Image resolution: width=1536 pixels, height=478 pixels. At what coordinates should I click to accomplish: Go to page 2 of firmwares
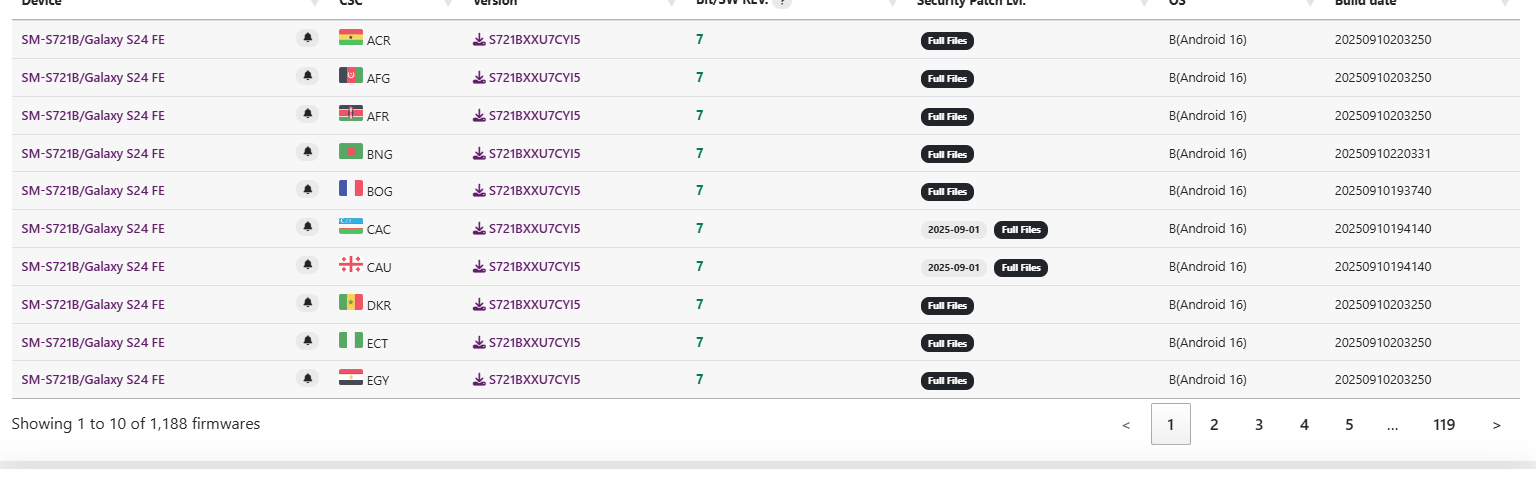coord(1214,425)
